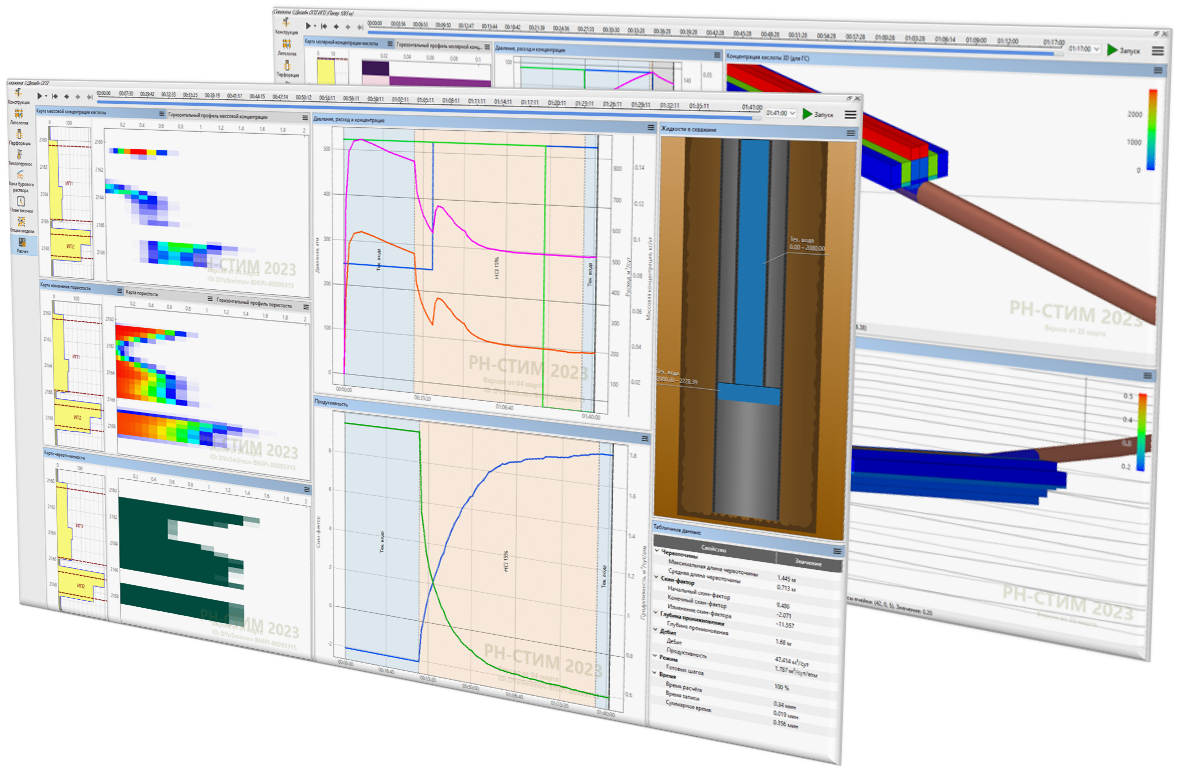Open play-speed dropdown beside front play button
Screen dimensions: 1178x773
(46, 96)
